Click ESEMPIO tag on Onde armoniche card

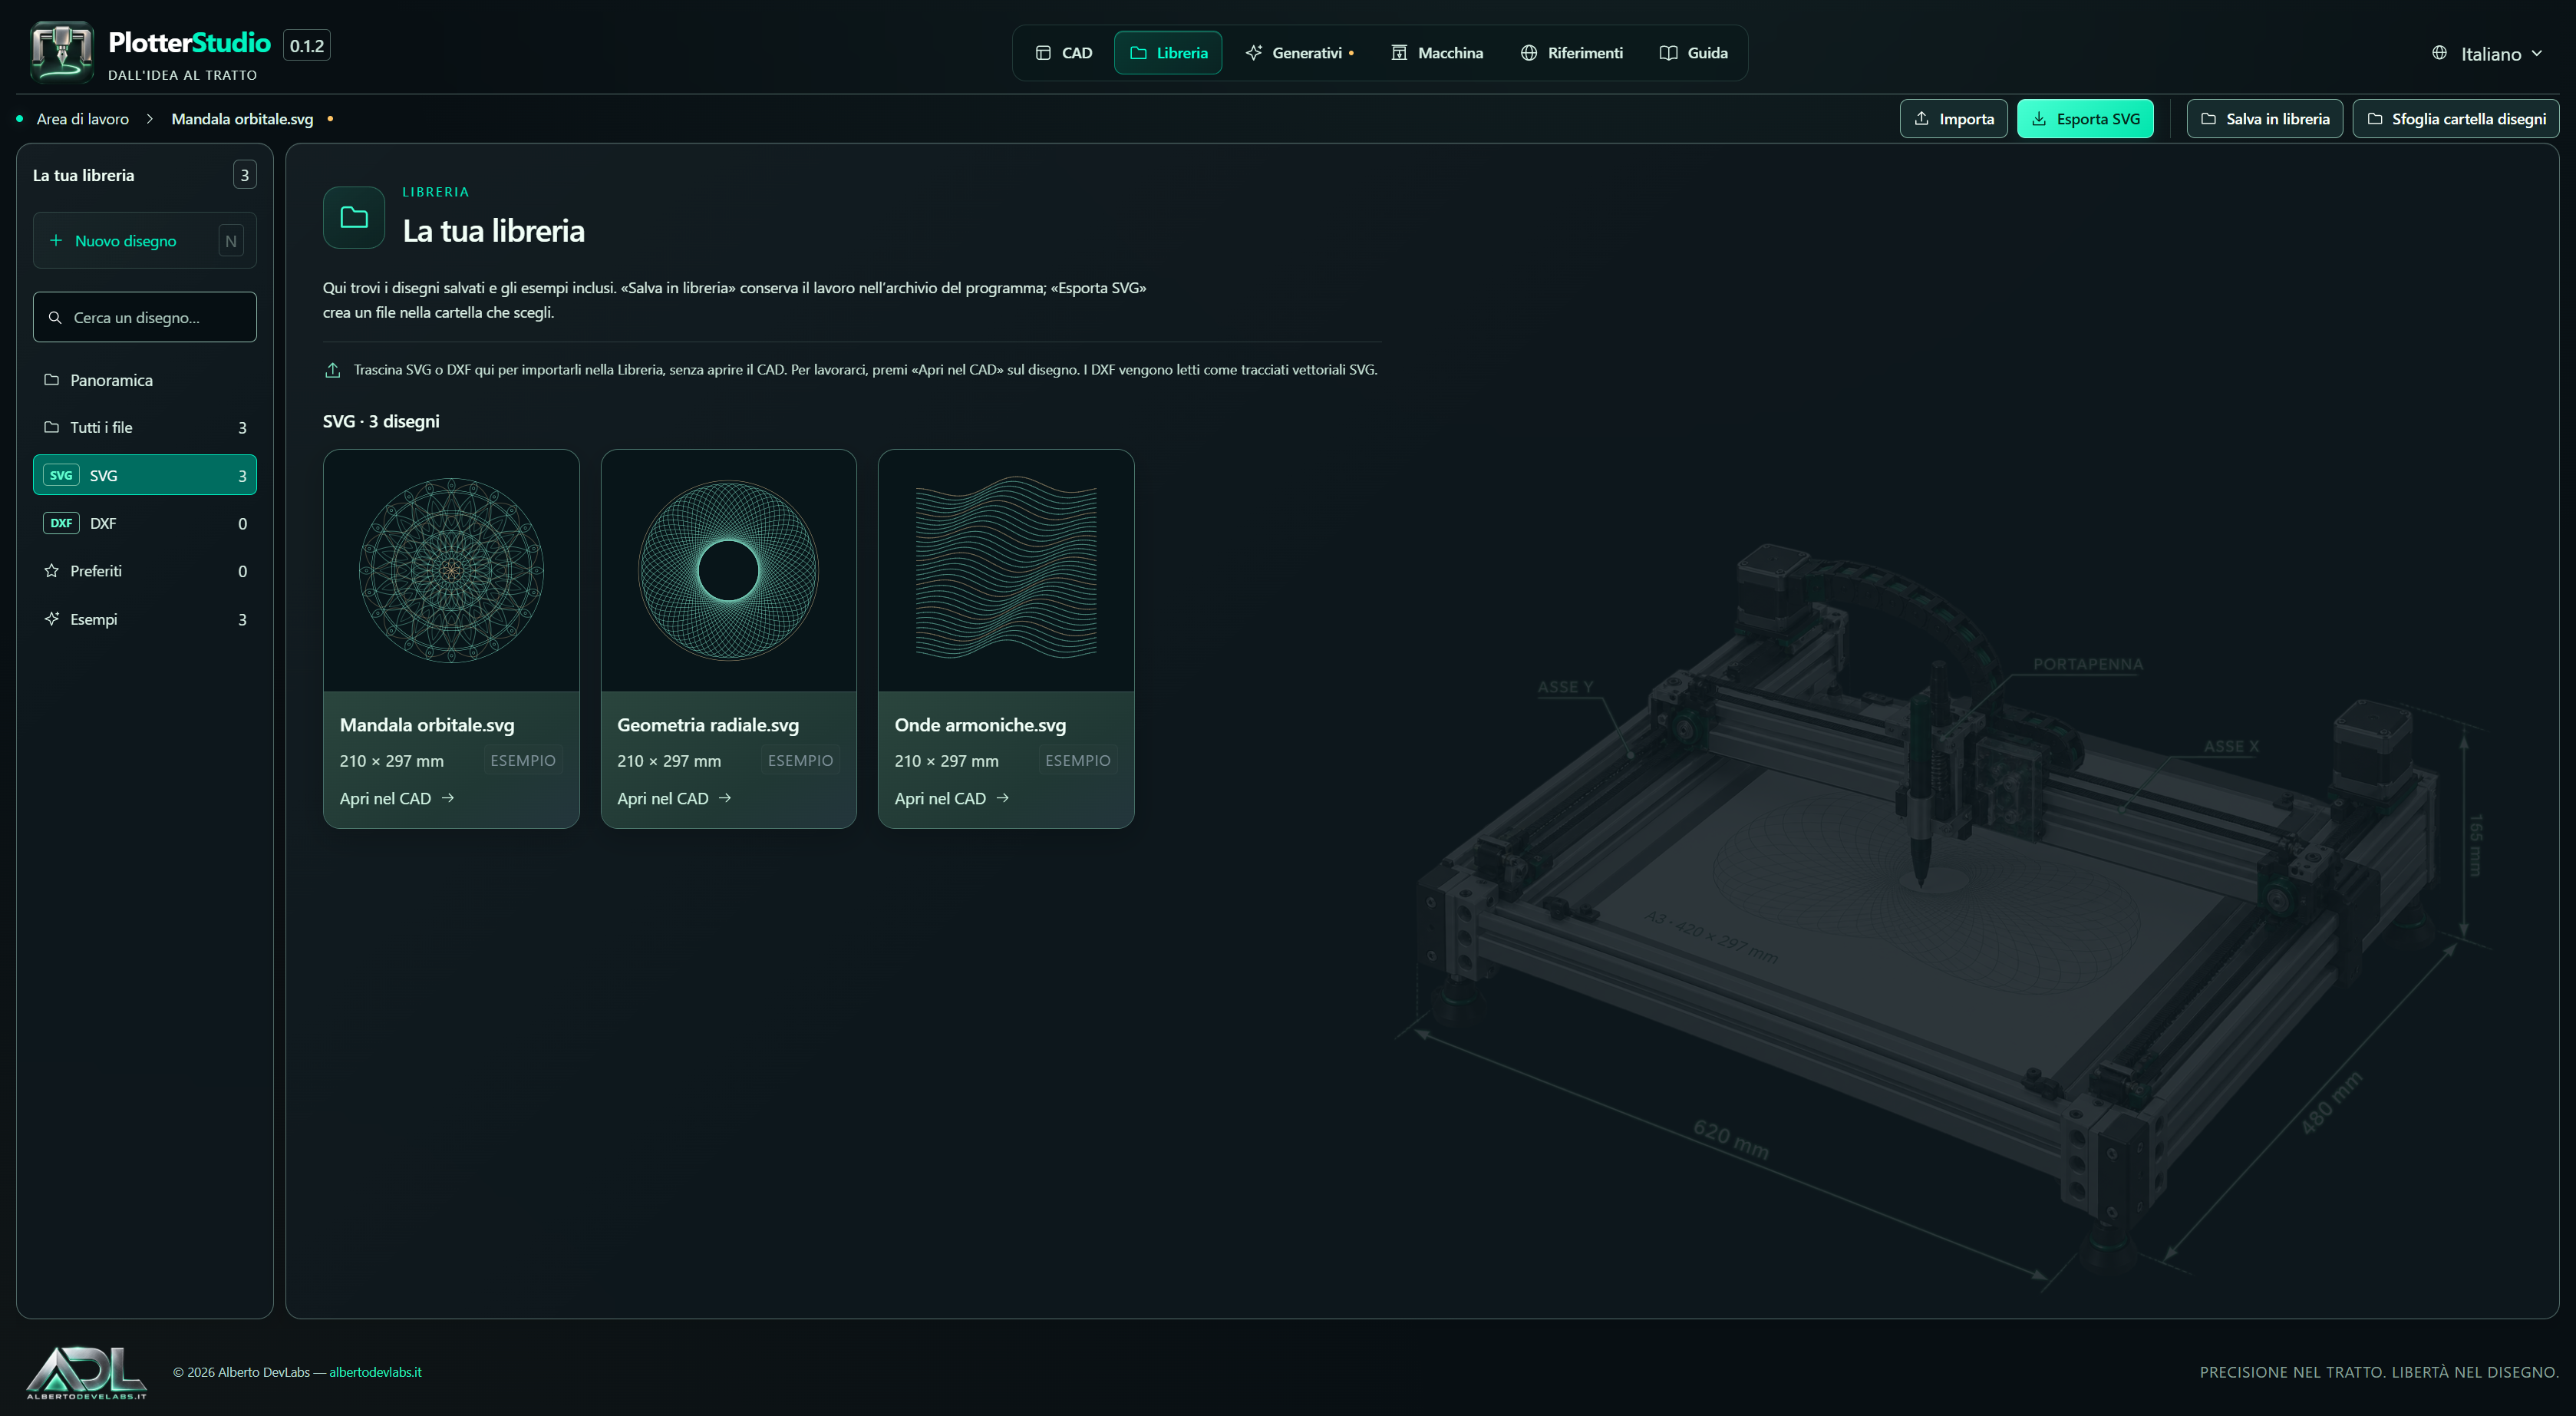[1078, 760]
